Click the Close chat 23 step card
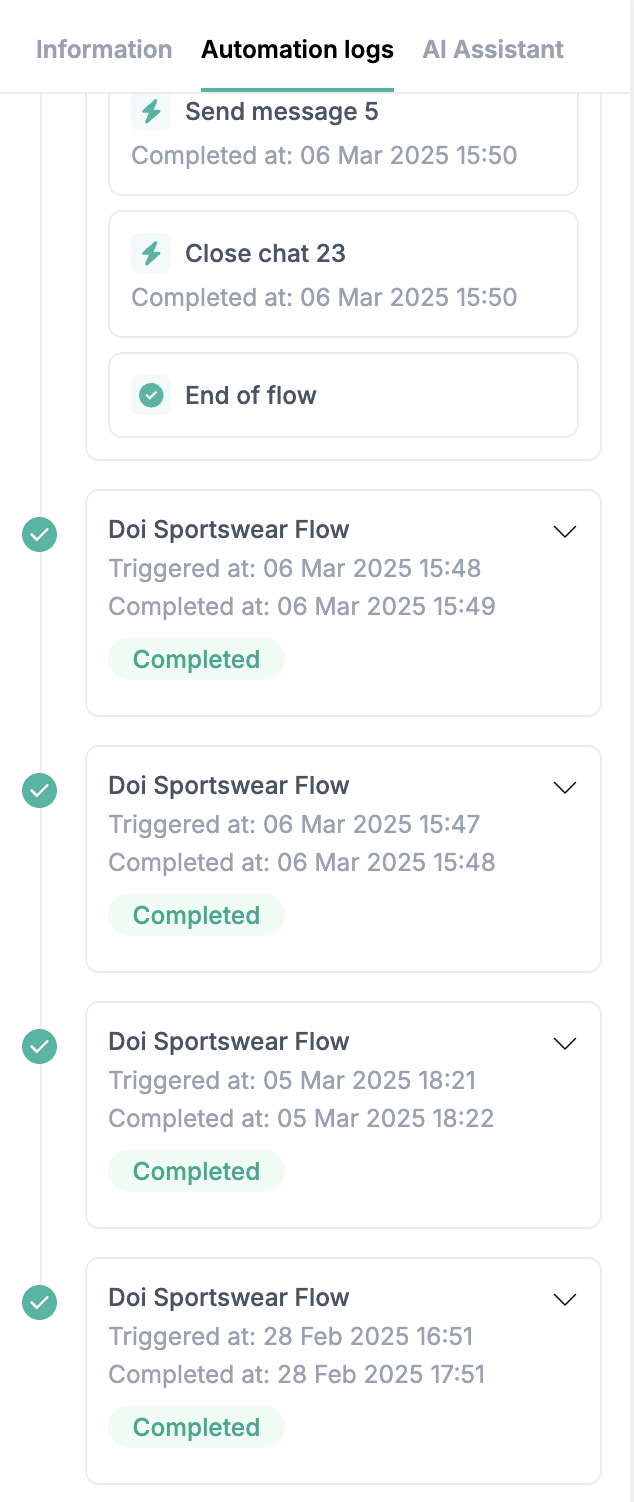 343,274
